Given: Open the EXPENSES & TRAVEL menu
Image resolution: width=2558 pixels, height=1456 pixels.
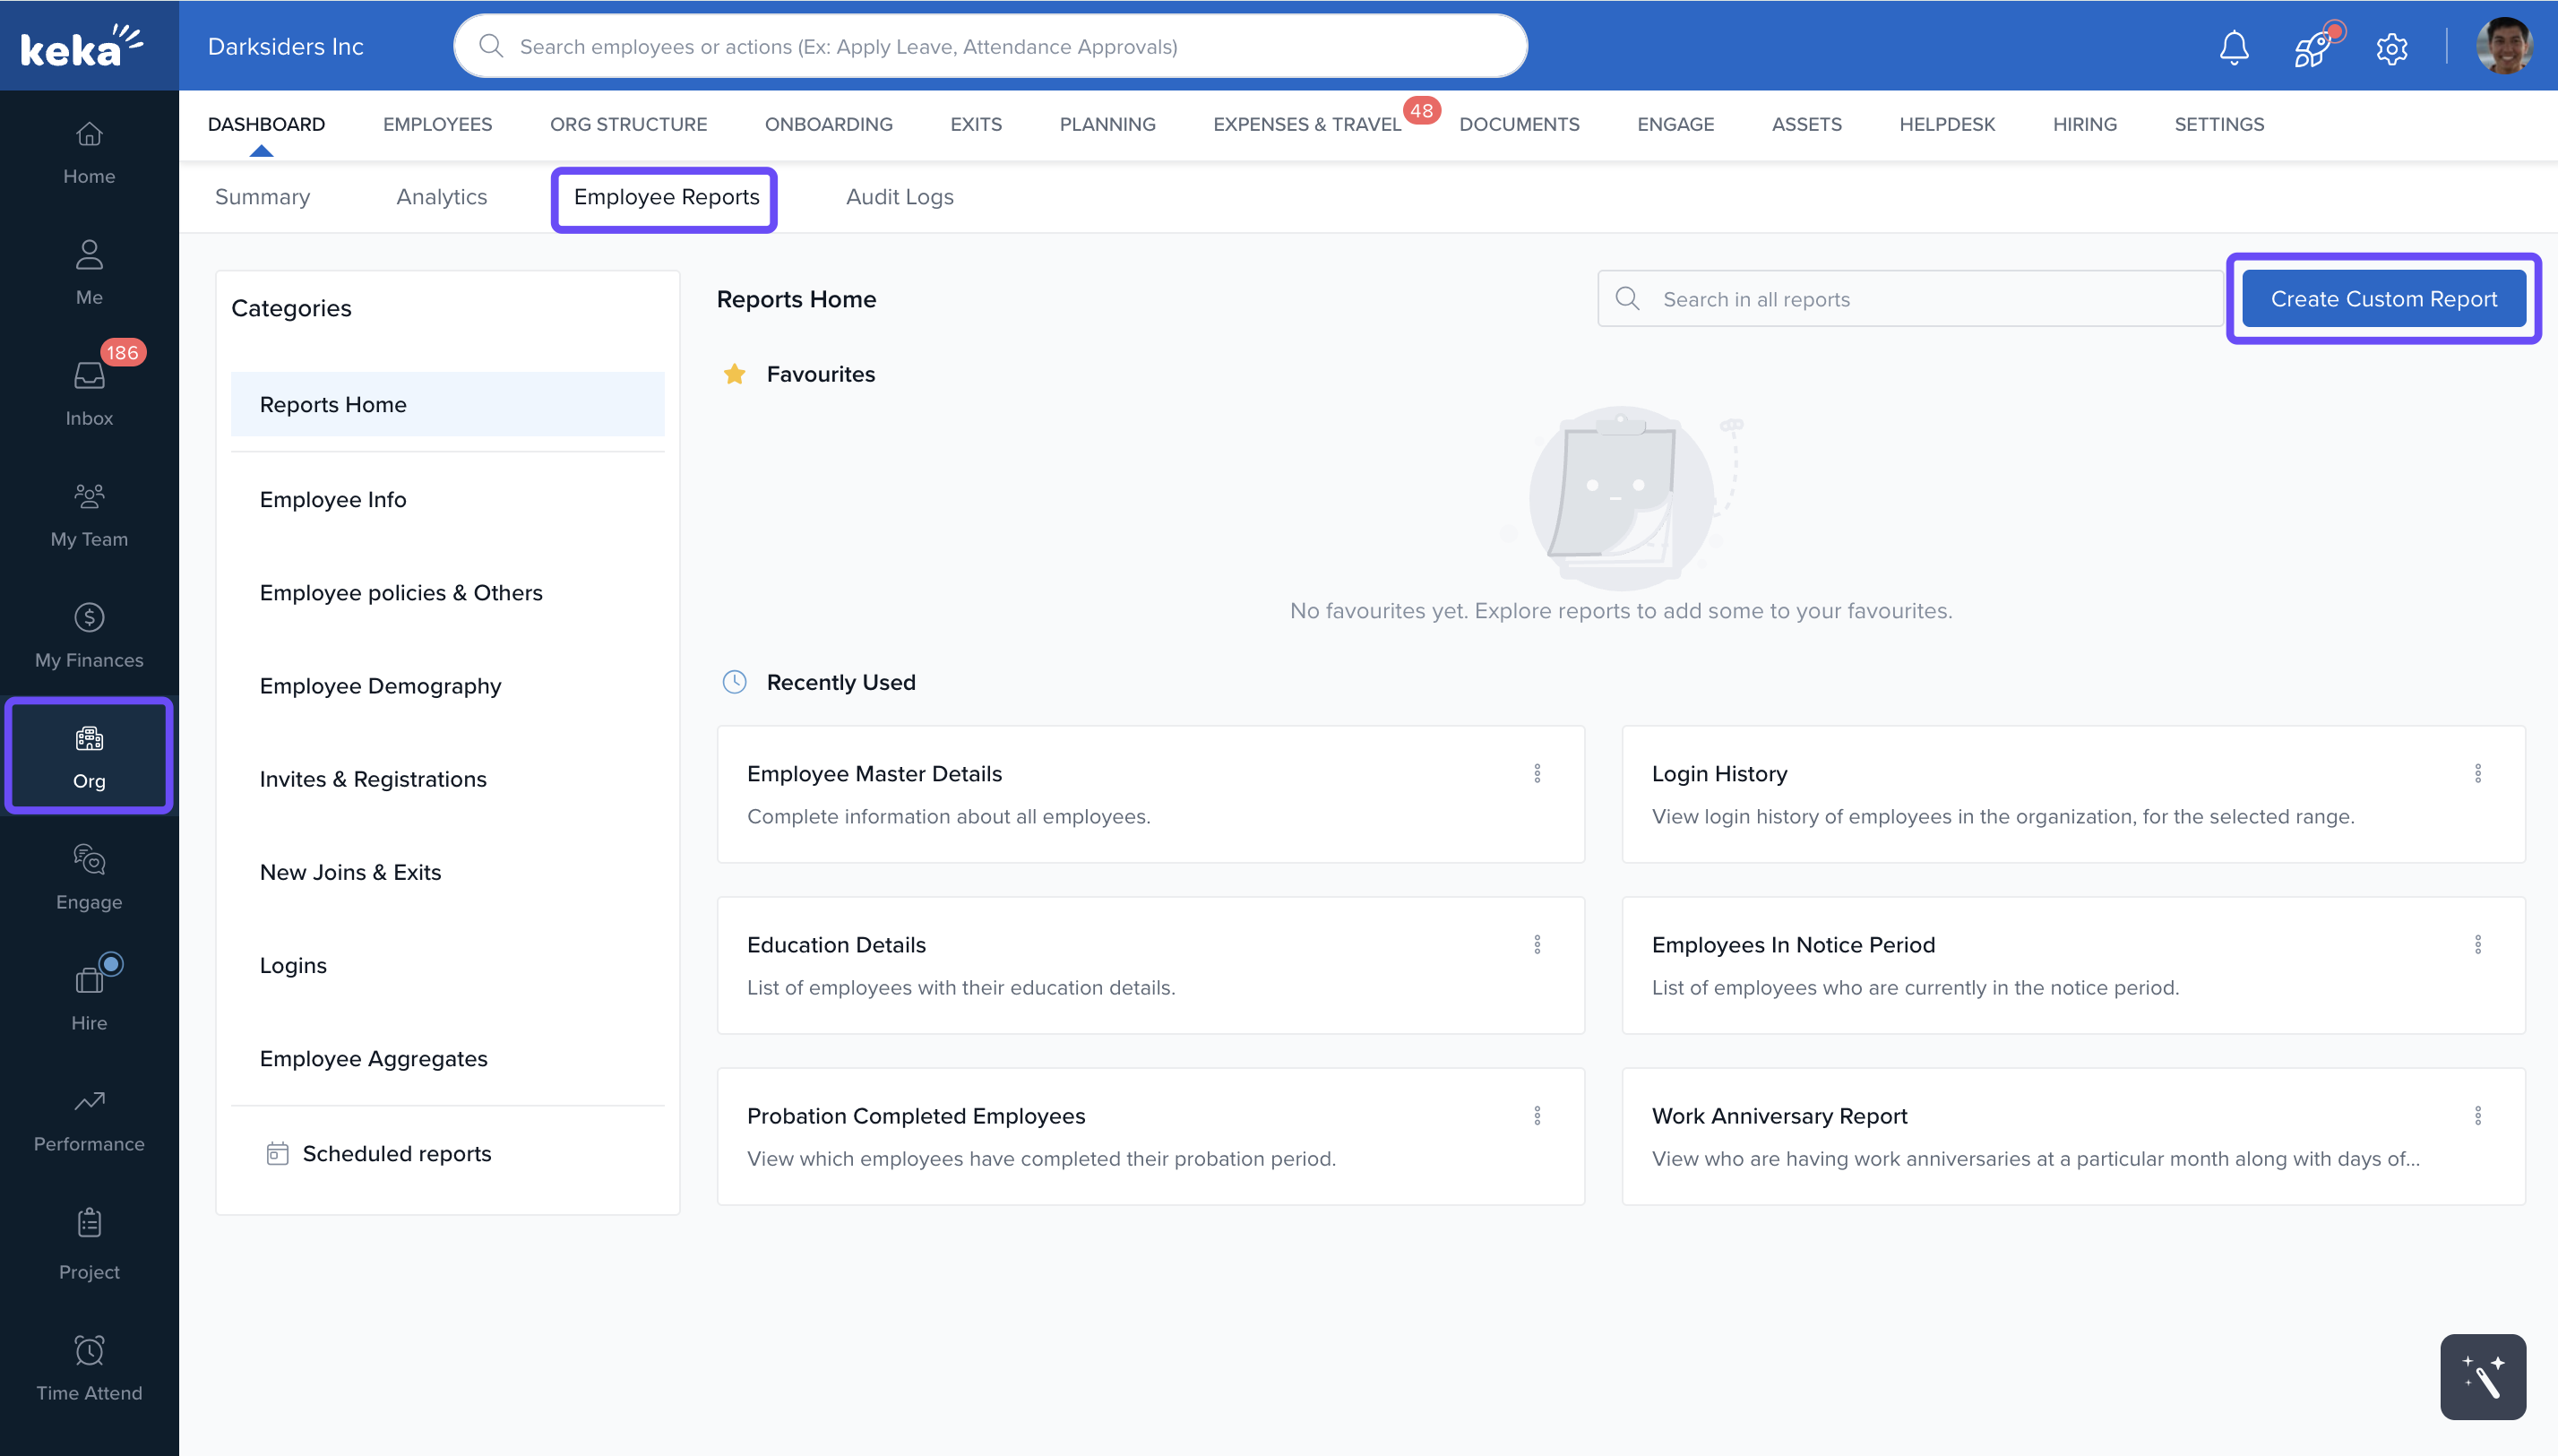Looking at the screenshot, I should point(1306,124).
